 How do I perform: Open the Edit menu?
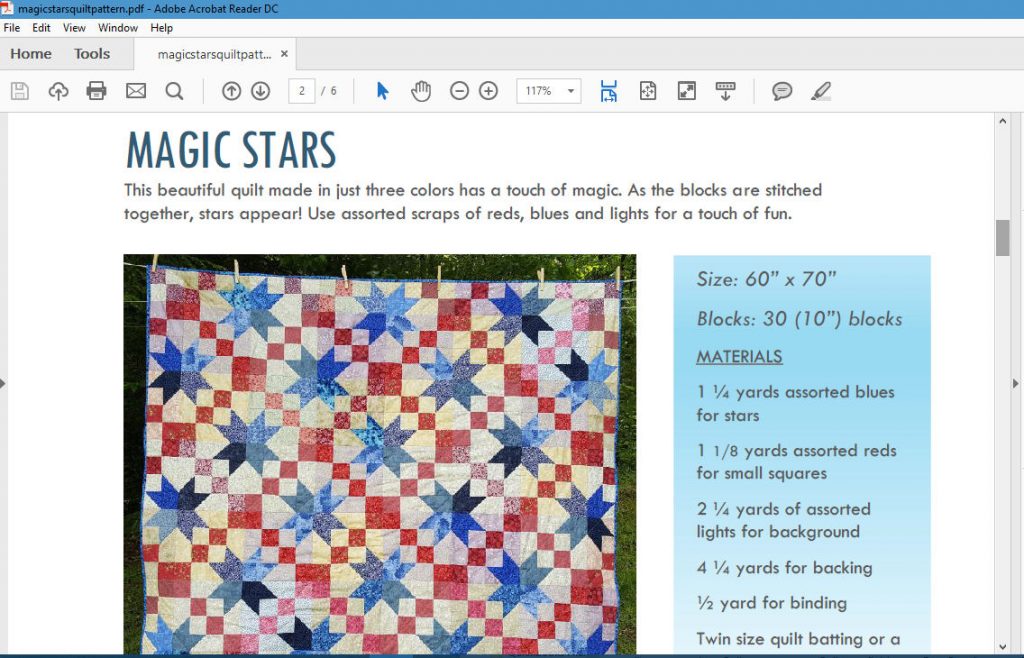point(41,27)
